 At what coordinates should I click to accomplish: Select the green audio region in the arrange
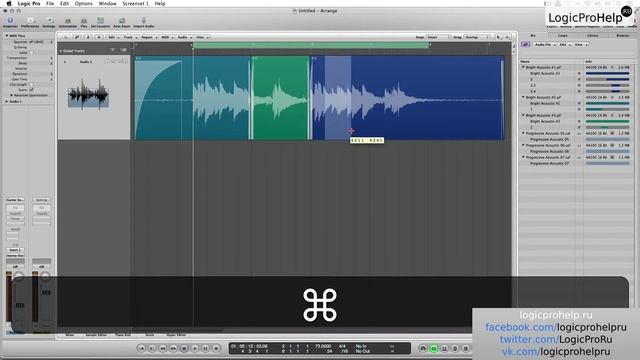click(281, 98)
